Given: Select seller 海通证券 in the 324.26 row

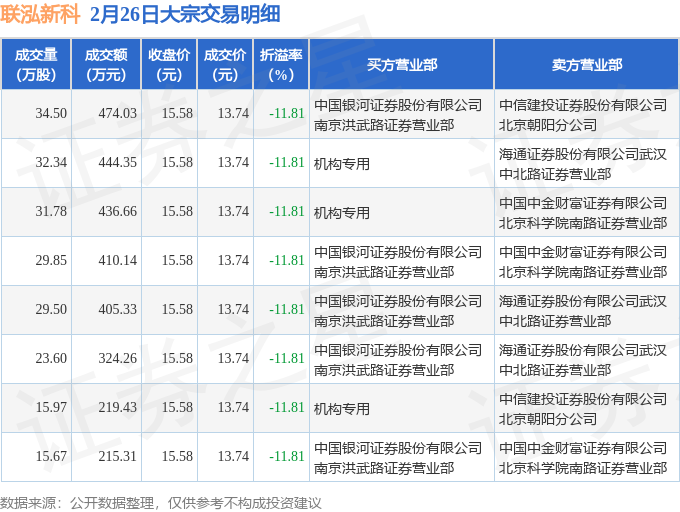Looking at the screenshot, I should point(583,360).
